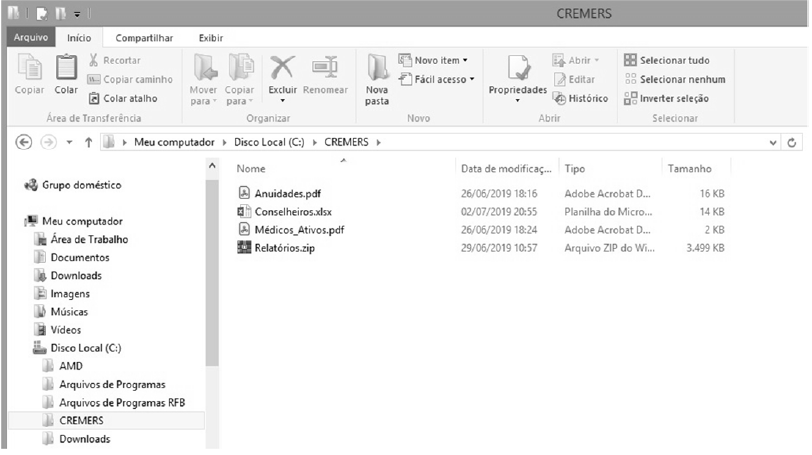Image resolution: width=812 pixels, height=455 pixels.
Task: Select CREMERS folder in navigation tree
Action: click(x=107, y=420)
